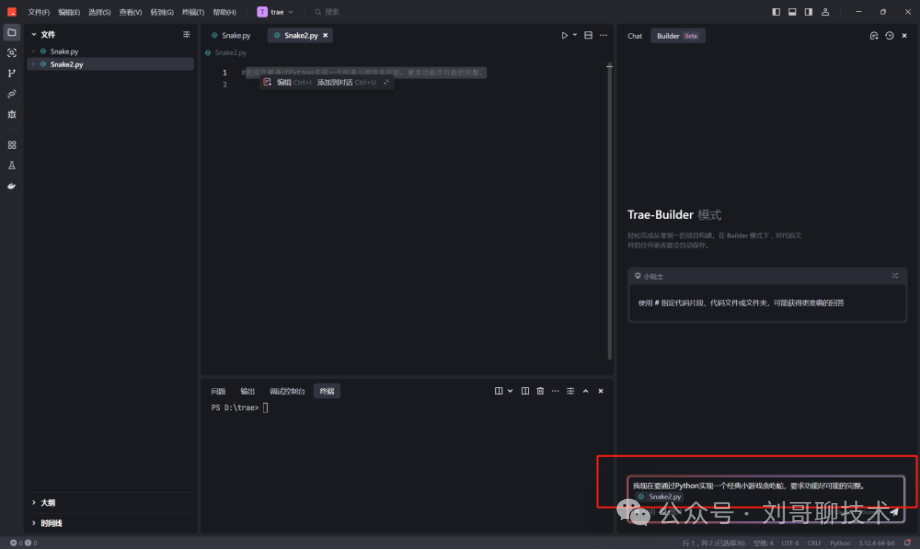Open the Extensions icon in activity bar
The width and height of the screenshot is (920, 550).
pyautogui.click(x=12, y=145)
